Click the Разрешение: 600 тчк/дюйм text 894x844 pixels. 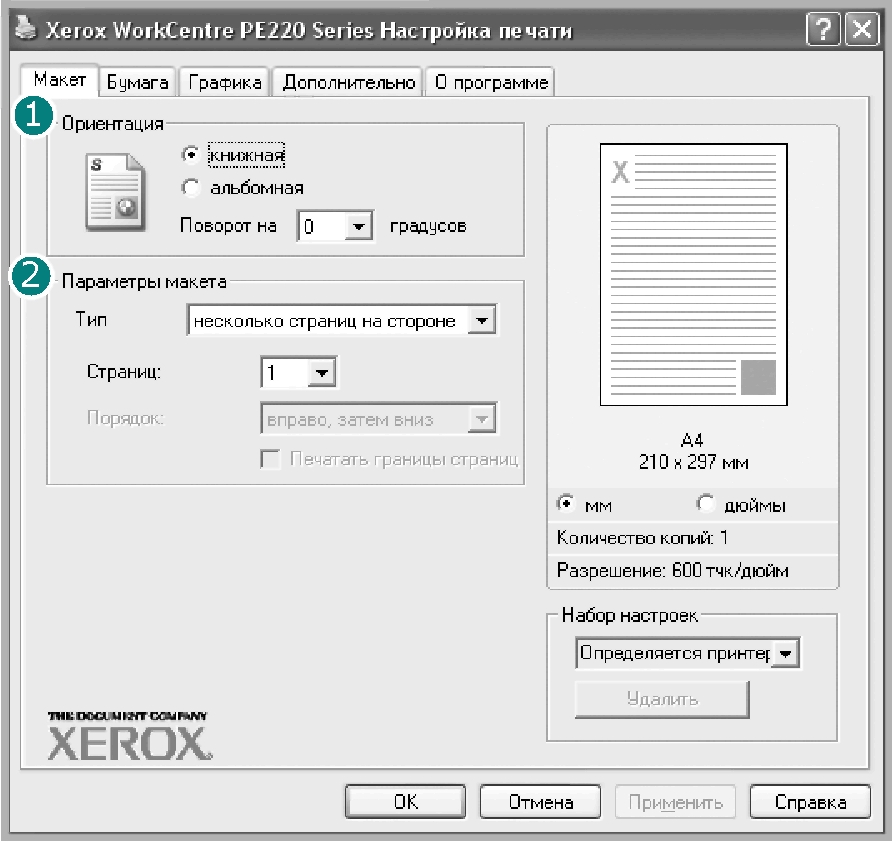click(673, 570)
